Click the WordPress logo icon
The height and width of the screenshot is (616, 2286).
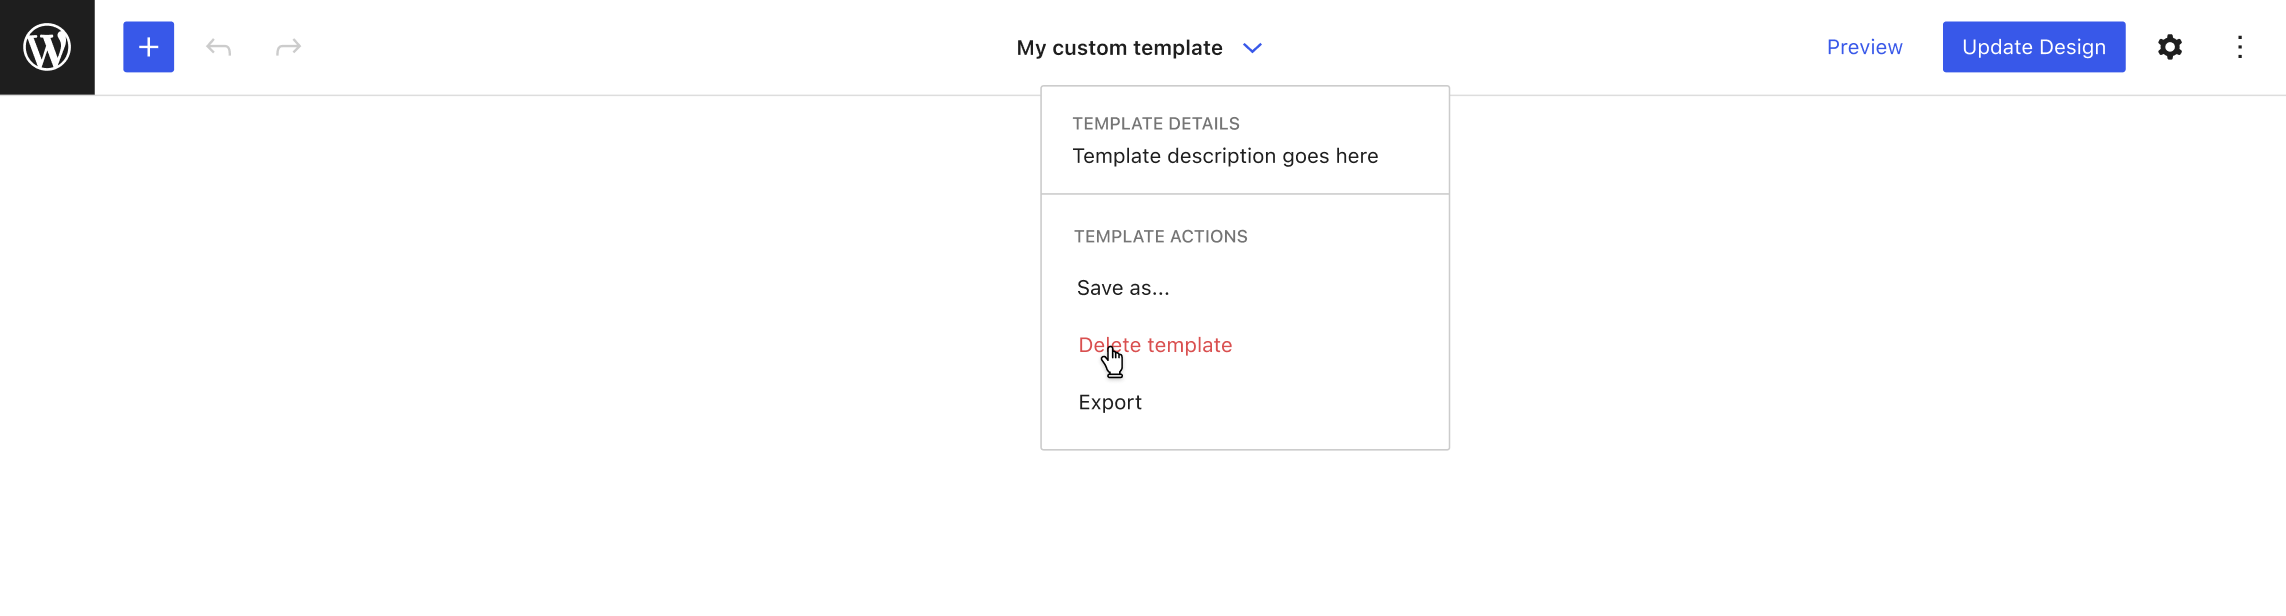47,47
